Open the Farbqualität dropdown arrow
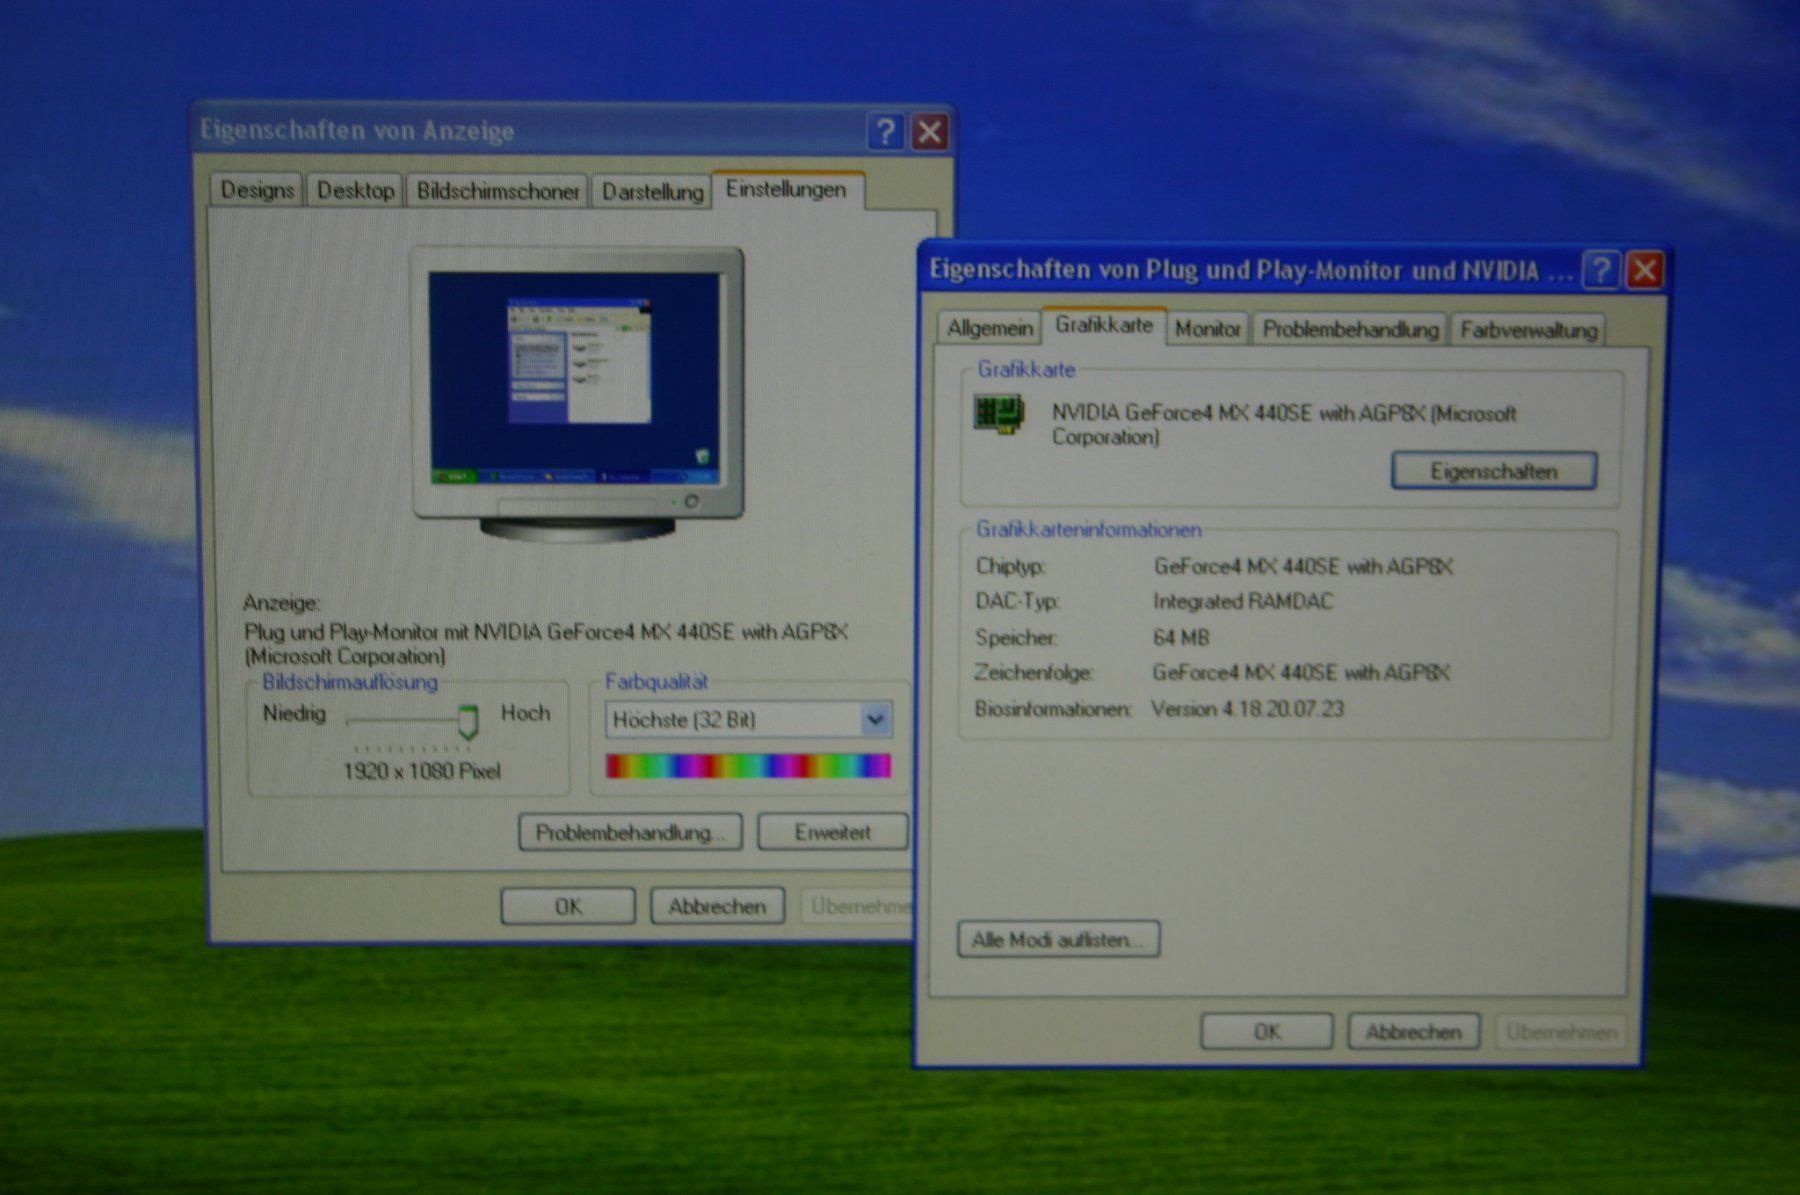Viewport: 1800px width, 1195px height. tap(875, 719)
